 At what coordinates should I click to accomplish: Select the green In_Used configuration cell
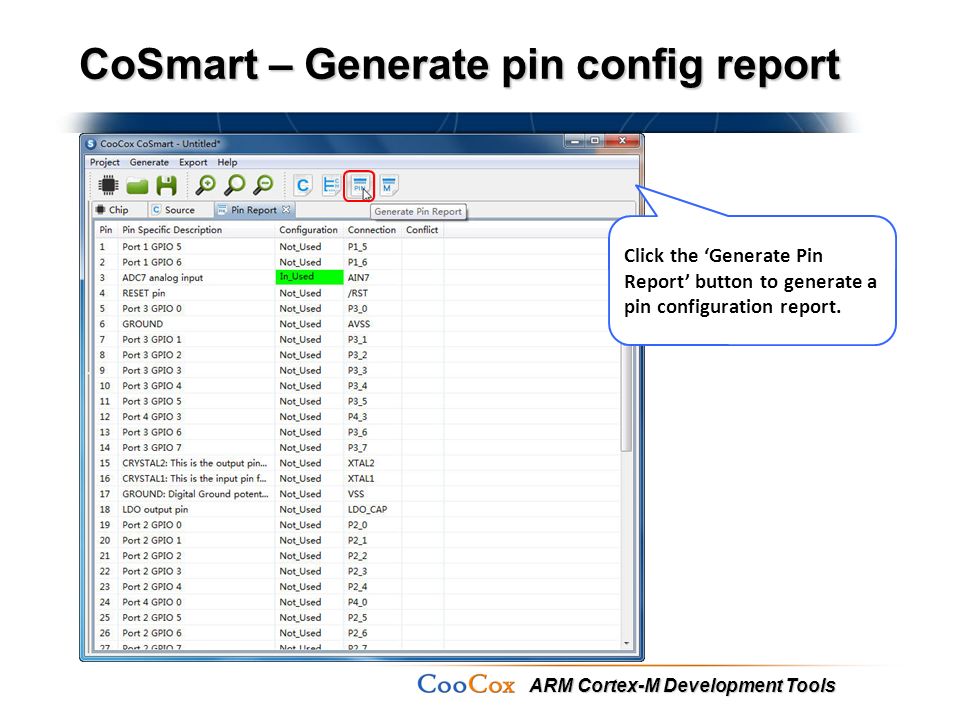click(309, 277)
